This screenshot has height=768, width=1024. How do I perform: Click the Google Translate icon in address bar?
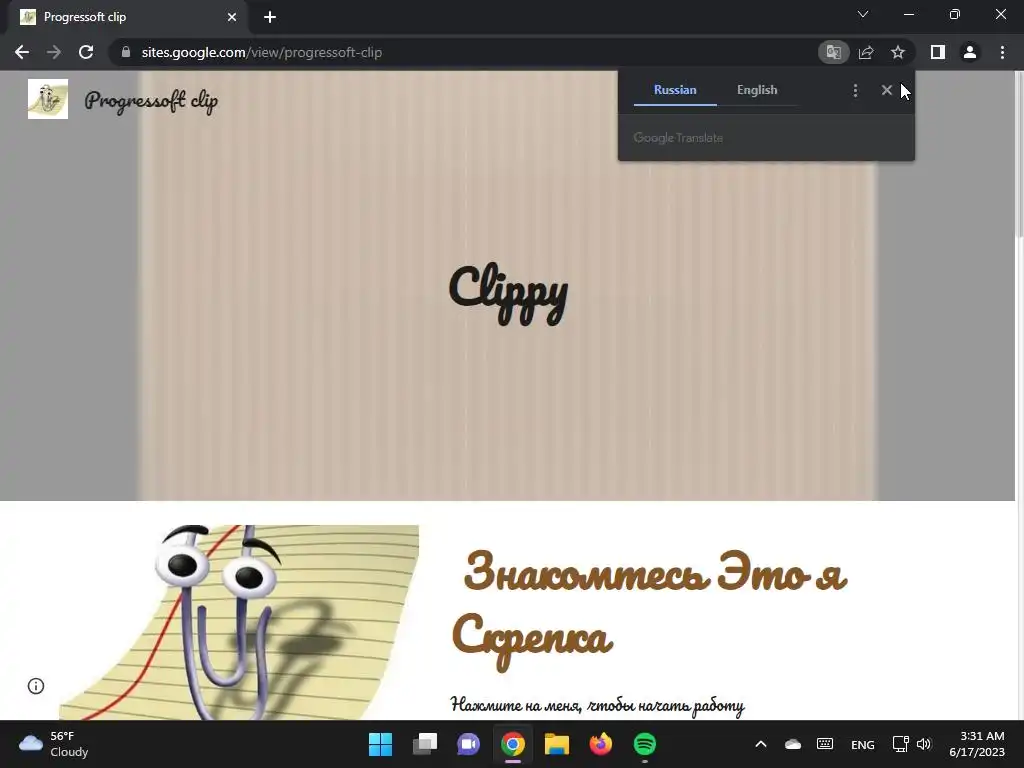[x=833, y=52]
